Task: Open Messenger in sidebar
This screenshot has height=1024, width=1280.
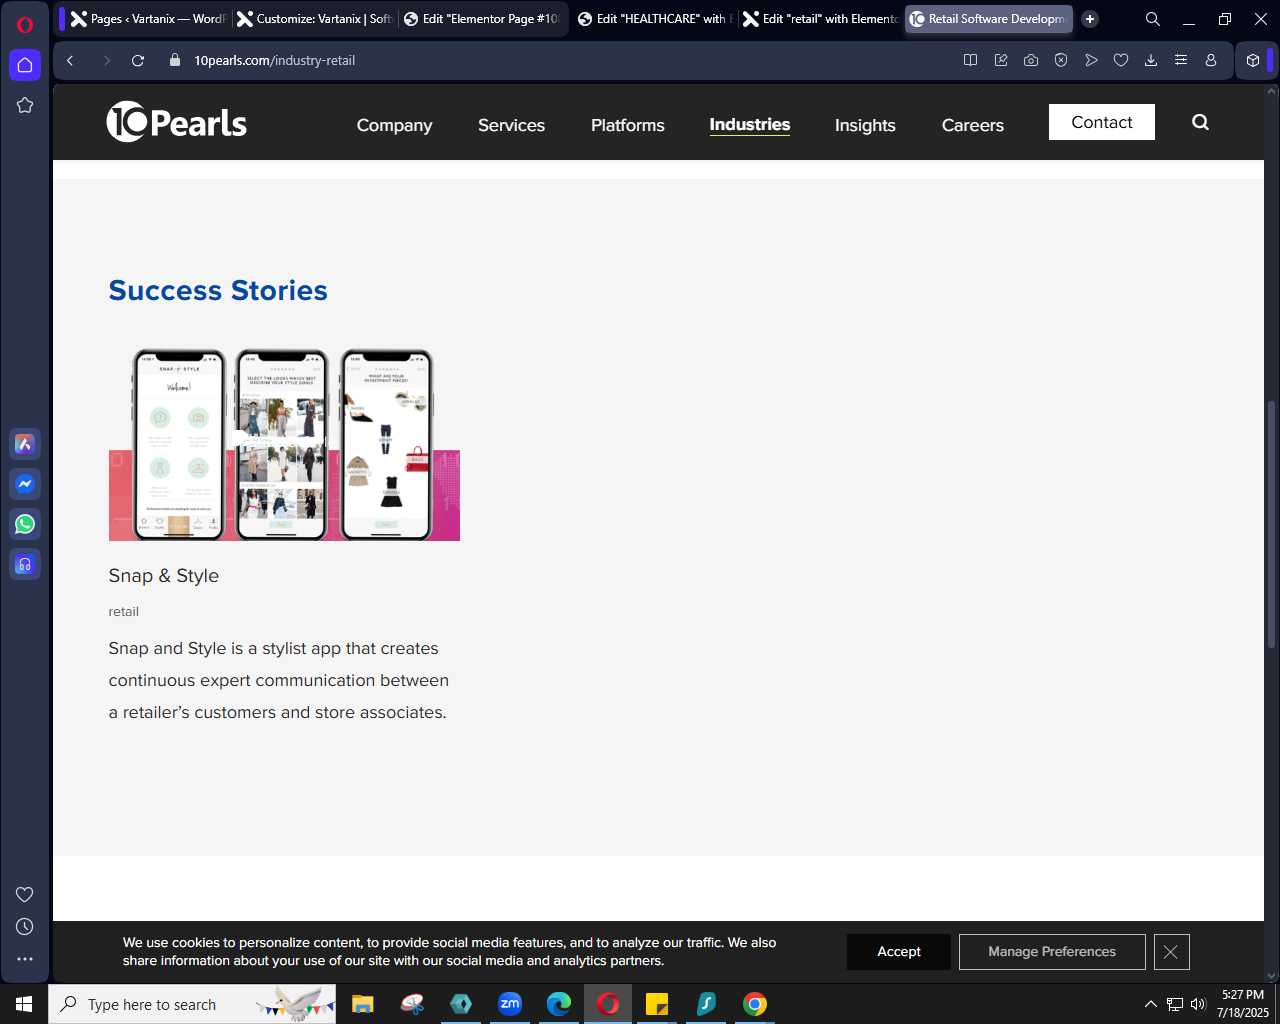Action: [x=25, y=484]
